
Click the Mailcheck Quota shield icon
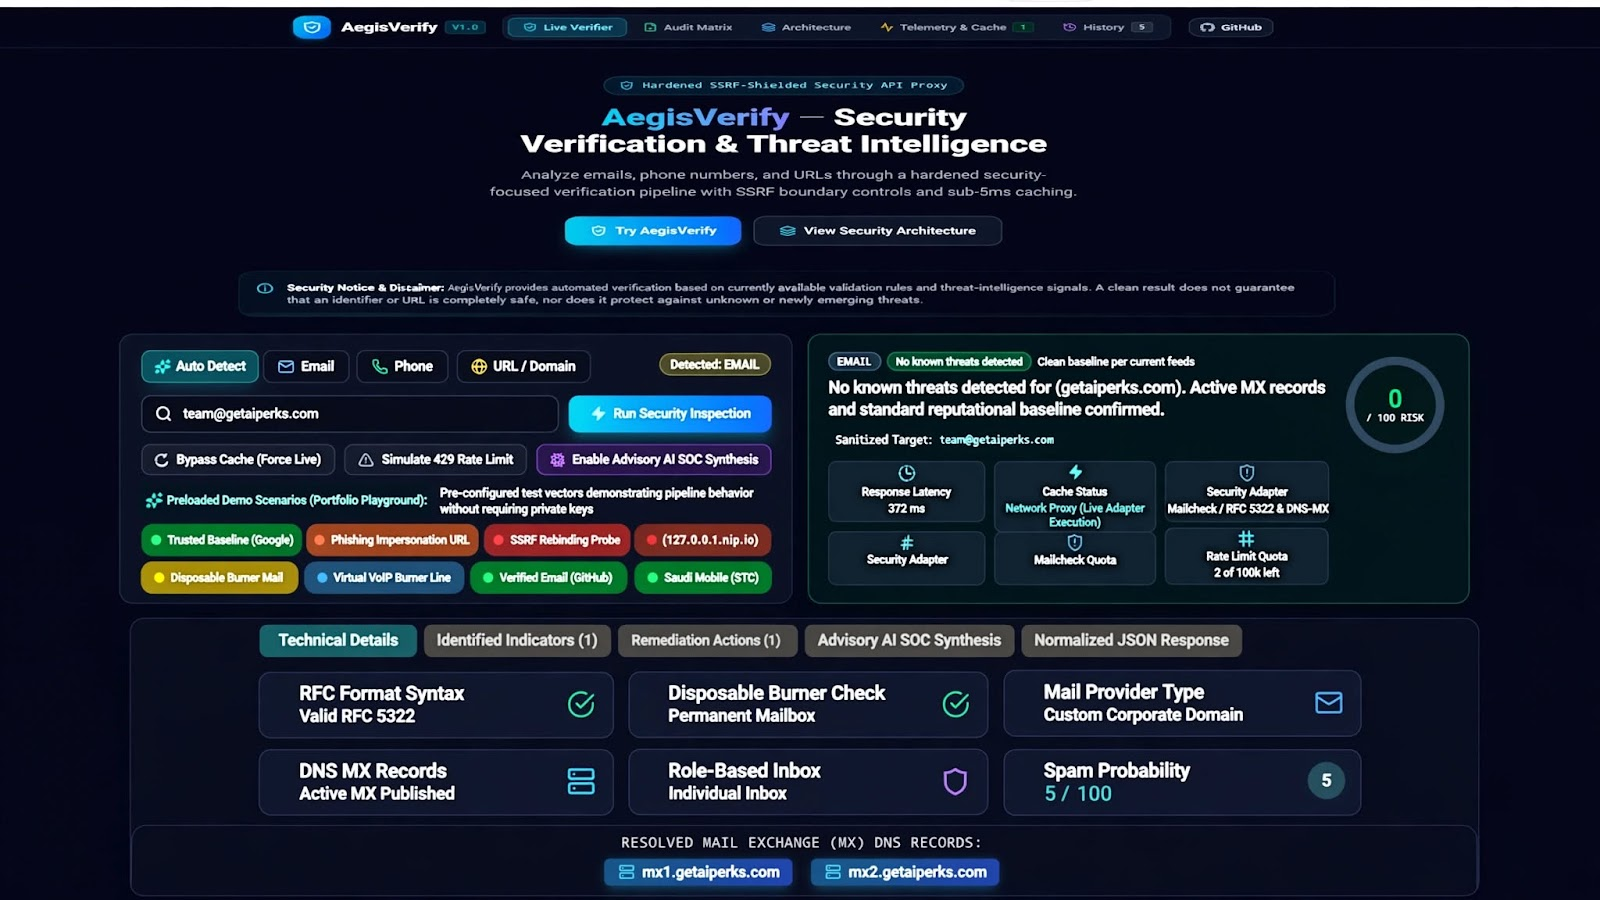coord(1075,543)
